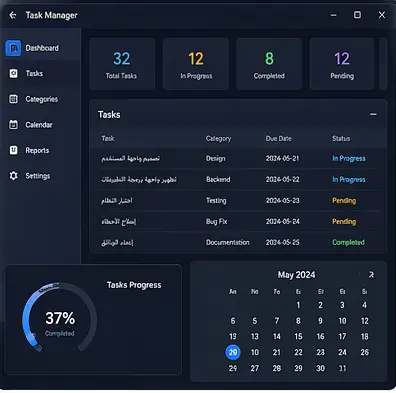Select day 4 in the calendar
396x393 pixels.
[x=364, y=305]
